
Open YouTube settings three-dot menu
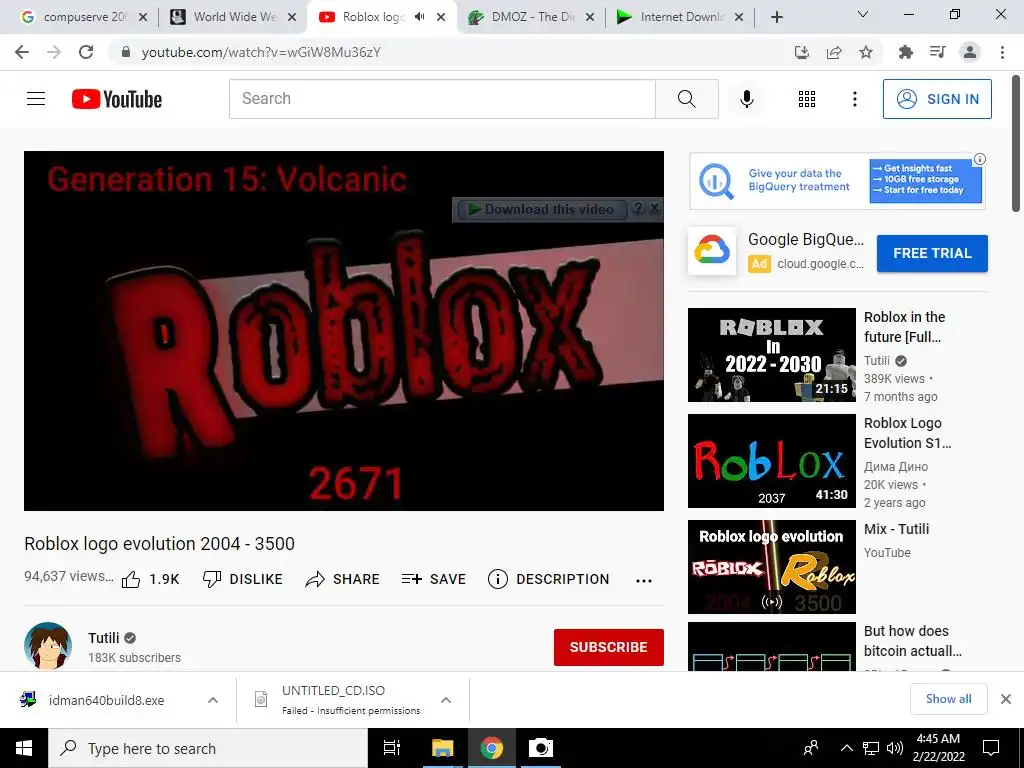pyautogui.click(x=854, y=99)
